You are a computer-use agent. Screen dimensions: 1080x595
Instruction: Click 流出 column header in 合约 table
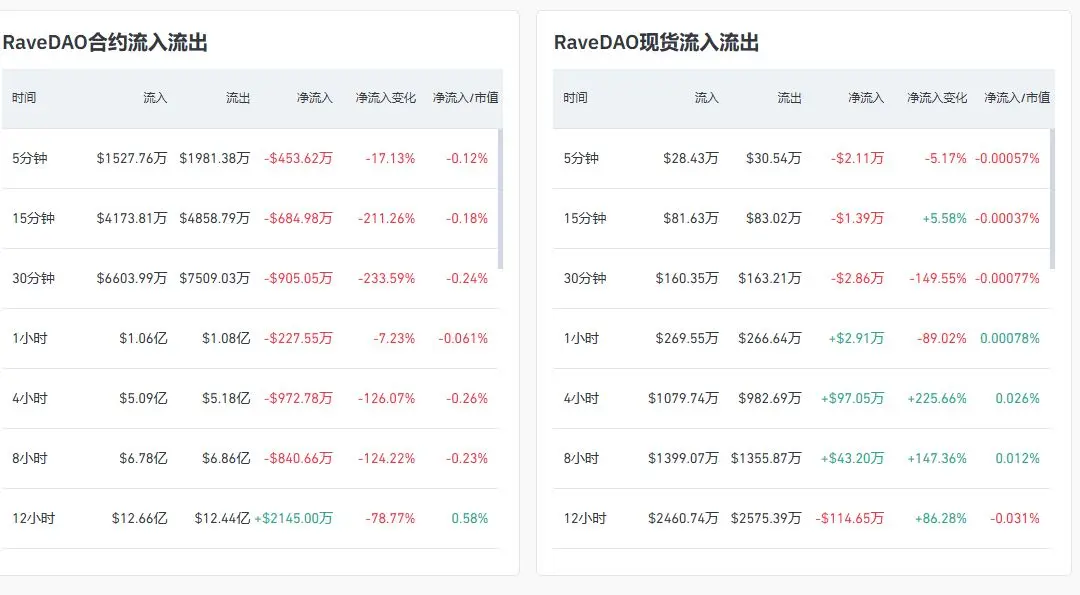(x=238, y=98)
